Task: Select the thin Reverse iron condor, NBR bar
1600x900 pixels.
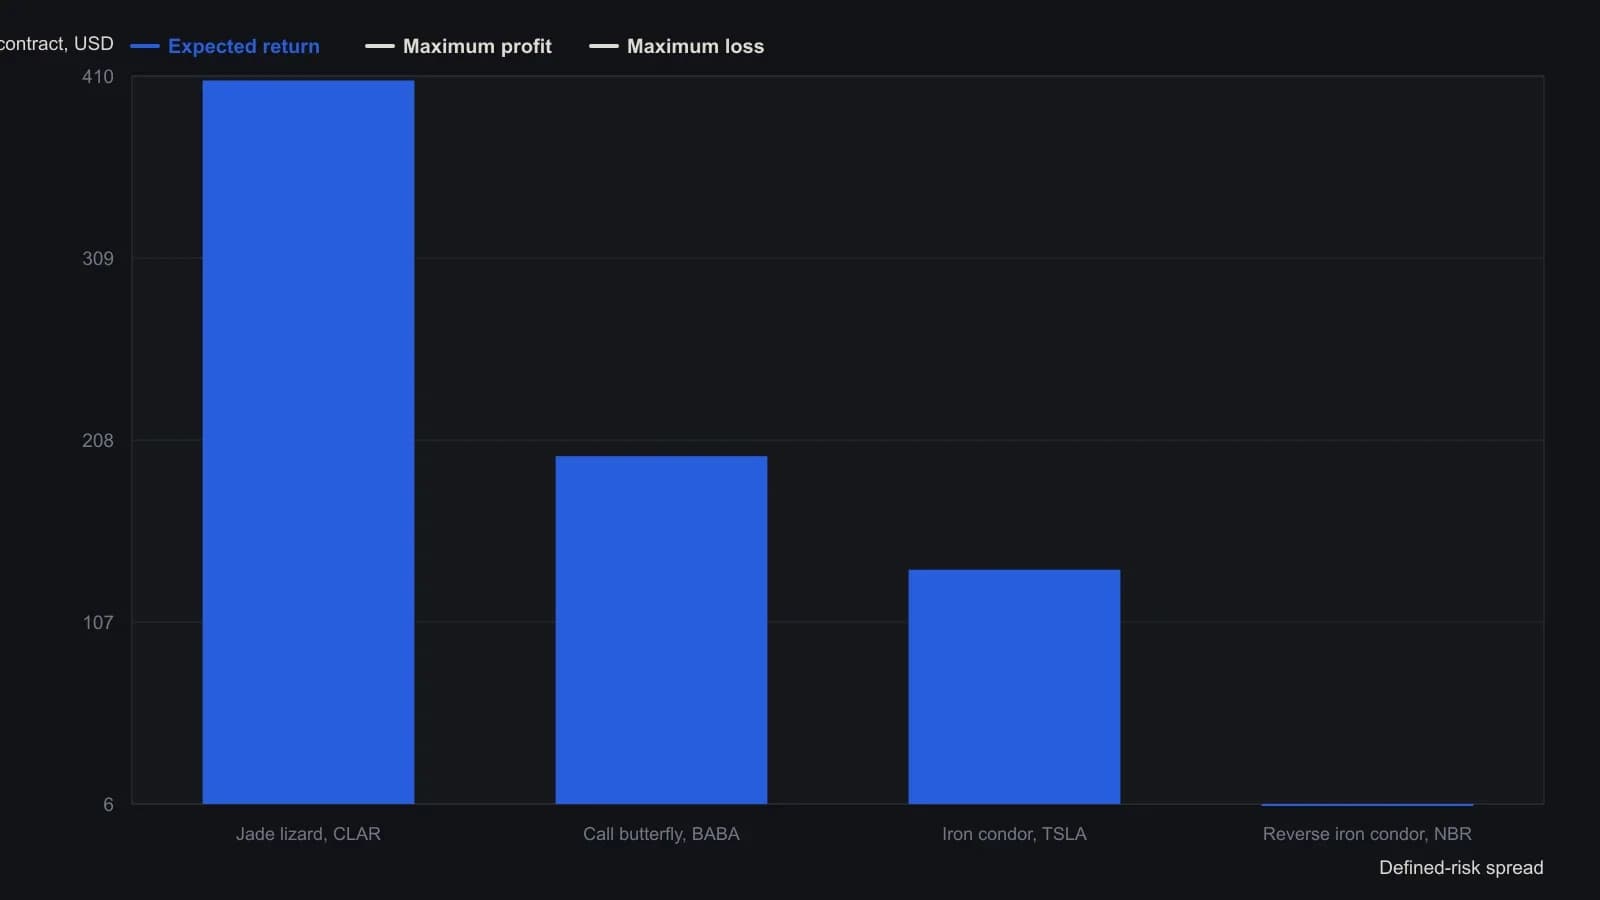Action: 1367,804
